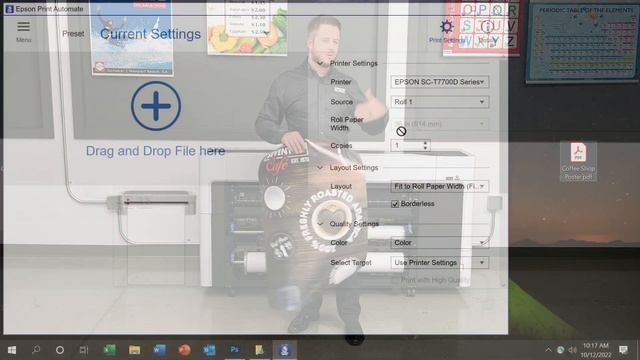
Task: Select Coffee Shop Poster.pdf desktop icon
Action: click(x=578, y=162)
